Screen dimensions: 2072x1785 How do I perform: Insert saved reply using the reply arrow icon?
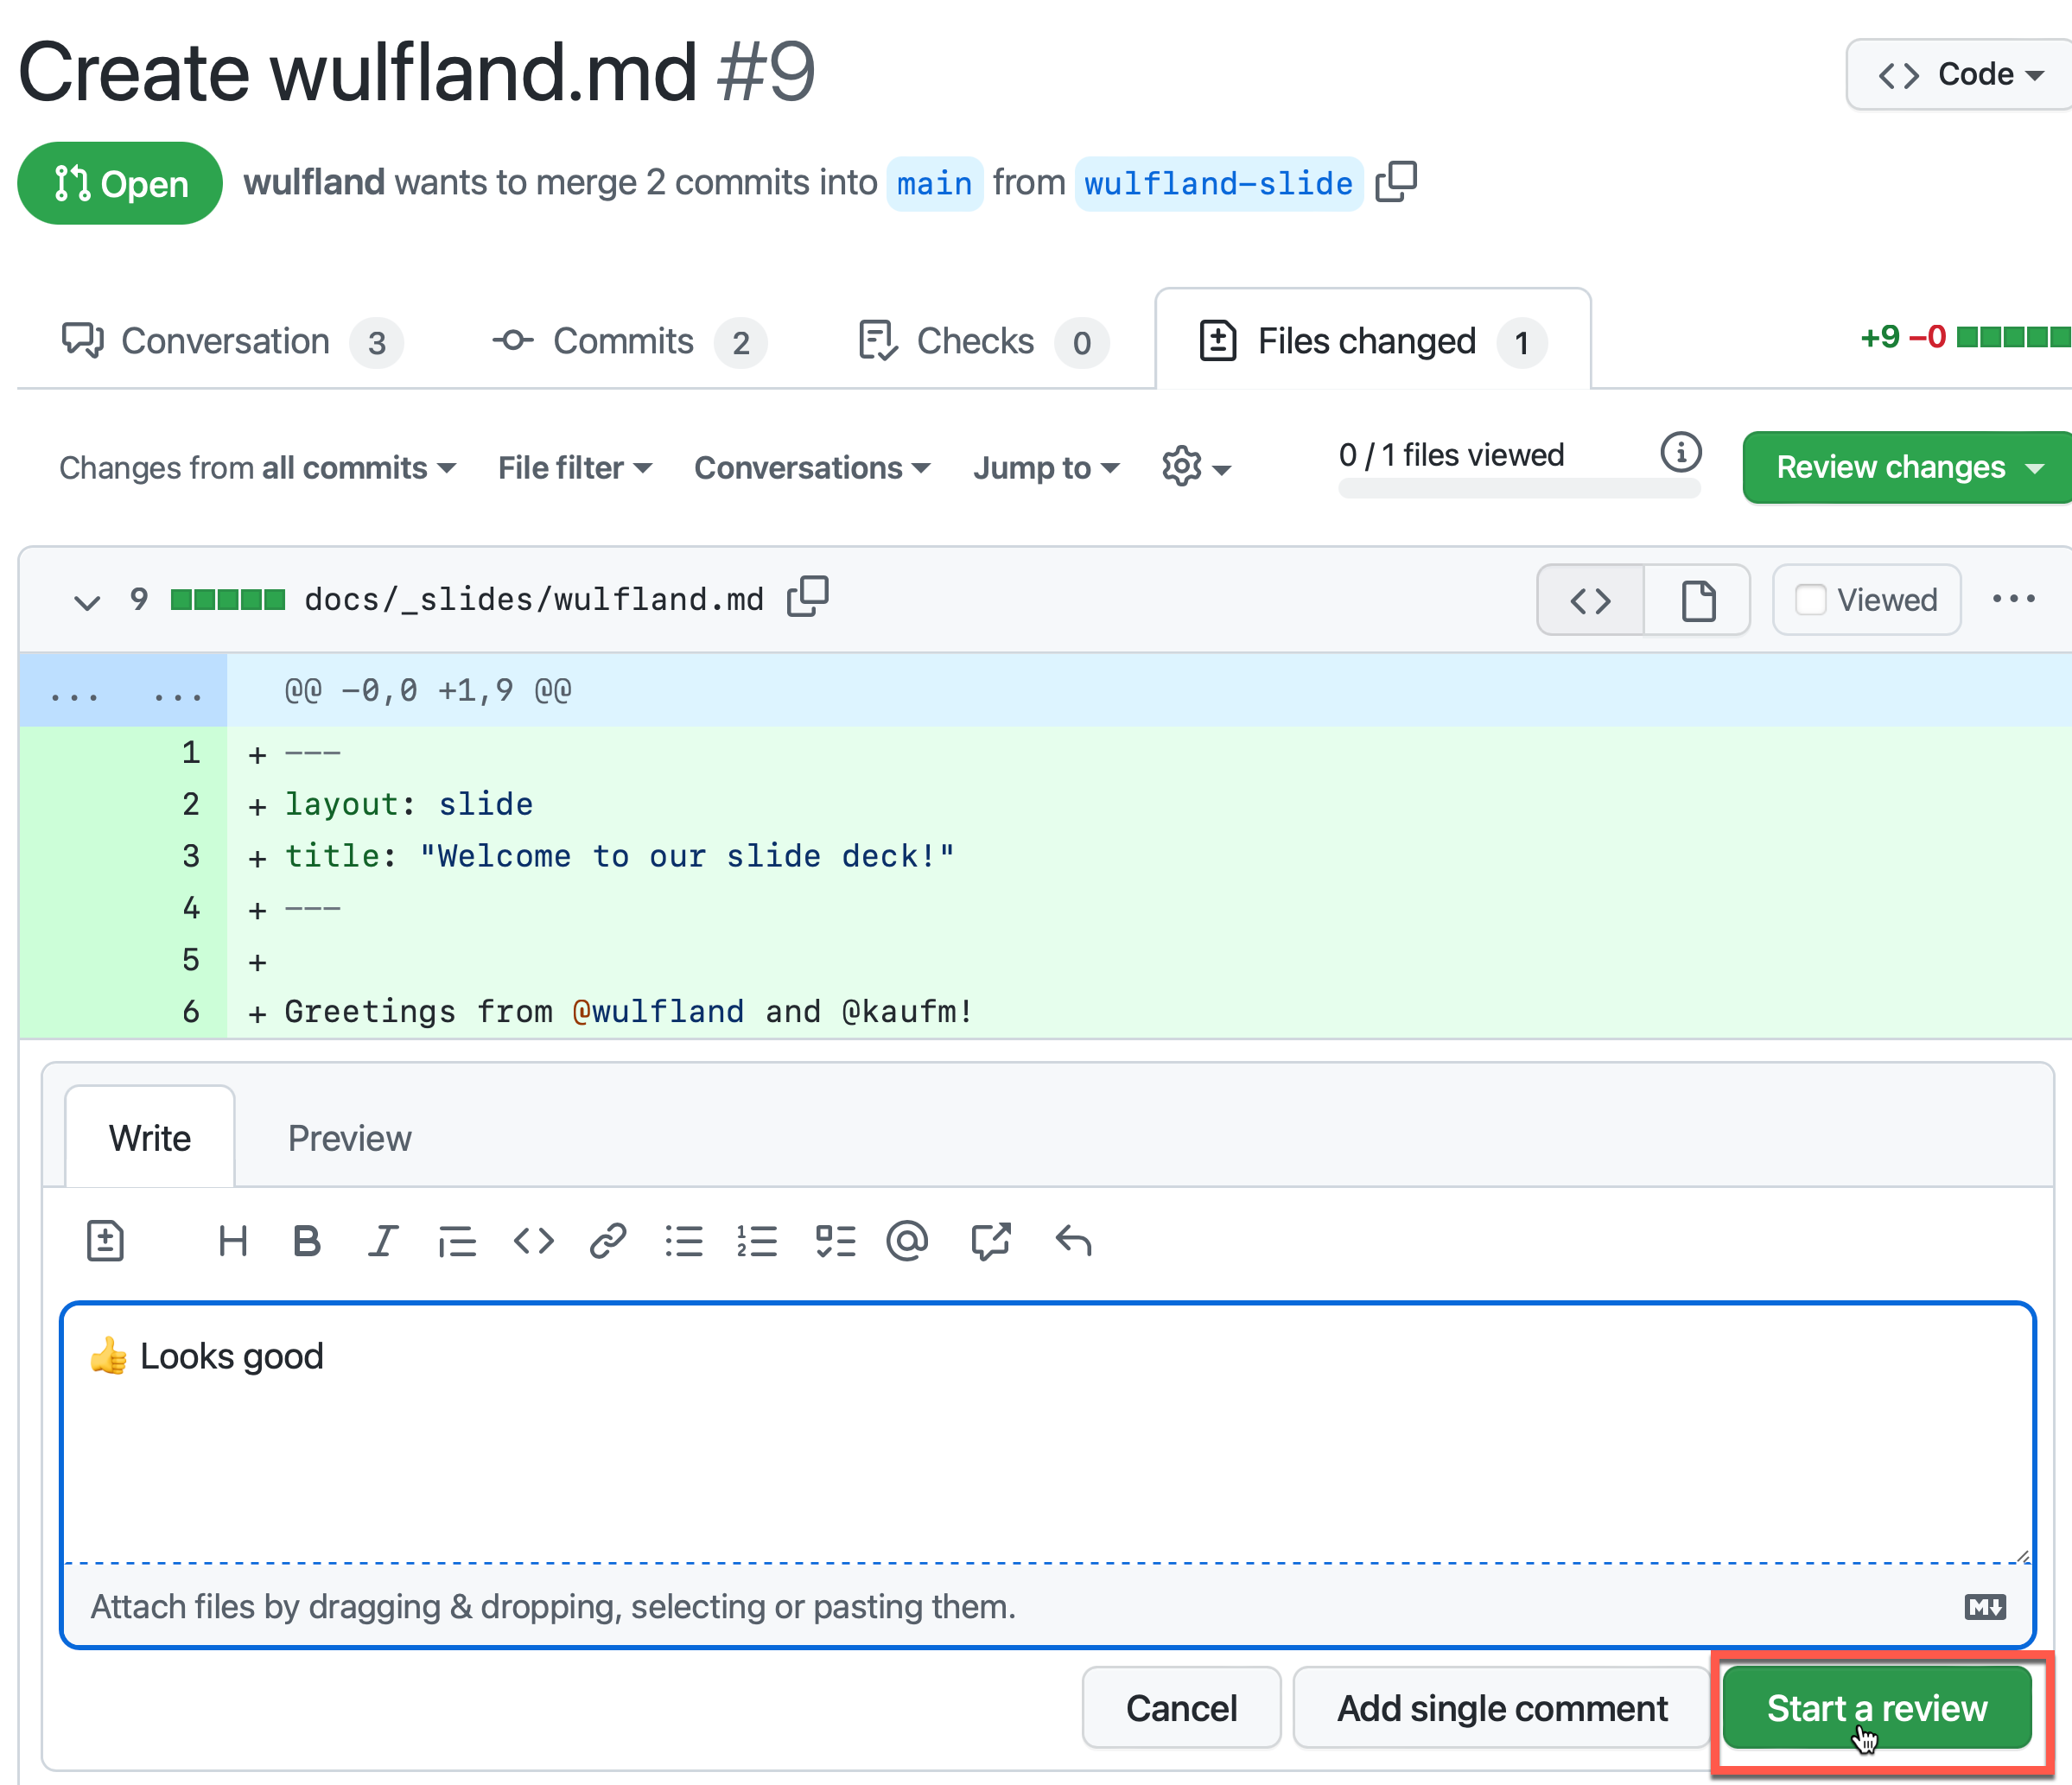[x=1073, y=1241]
